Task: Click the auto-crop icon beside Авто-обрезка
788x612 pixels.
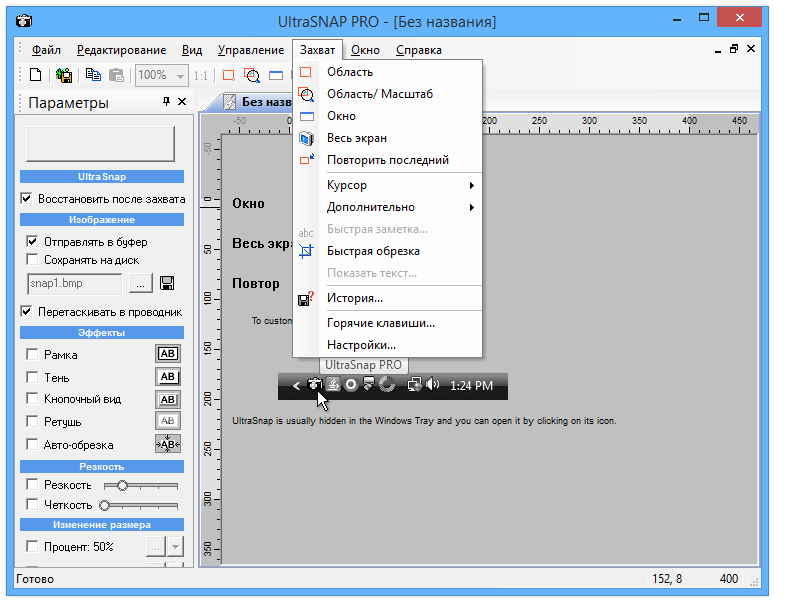Action: pyautogui.click(x=168, y=445)
